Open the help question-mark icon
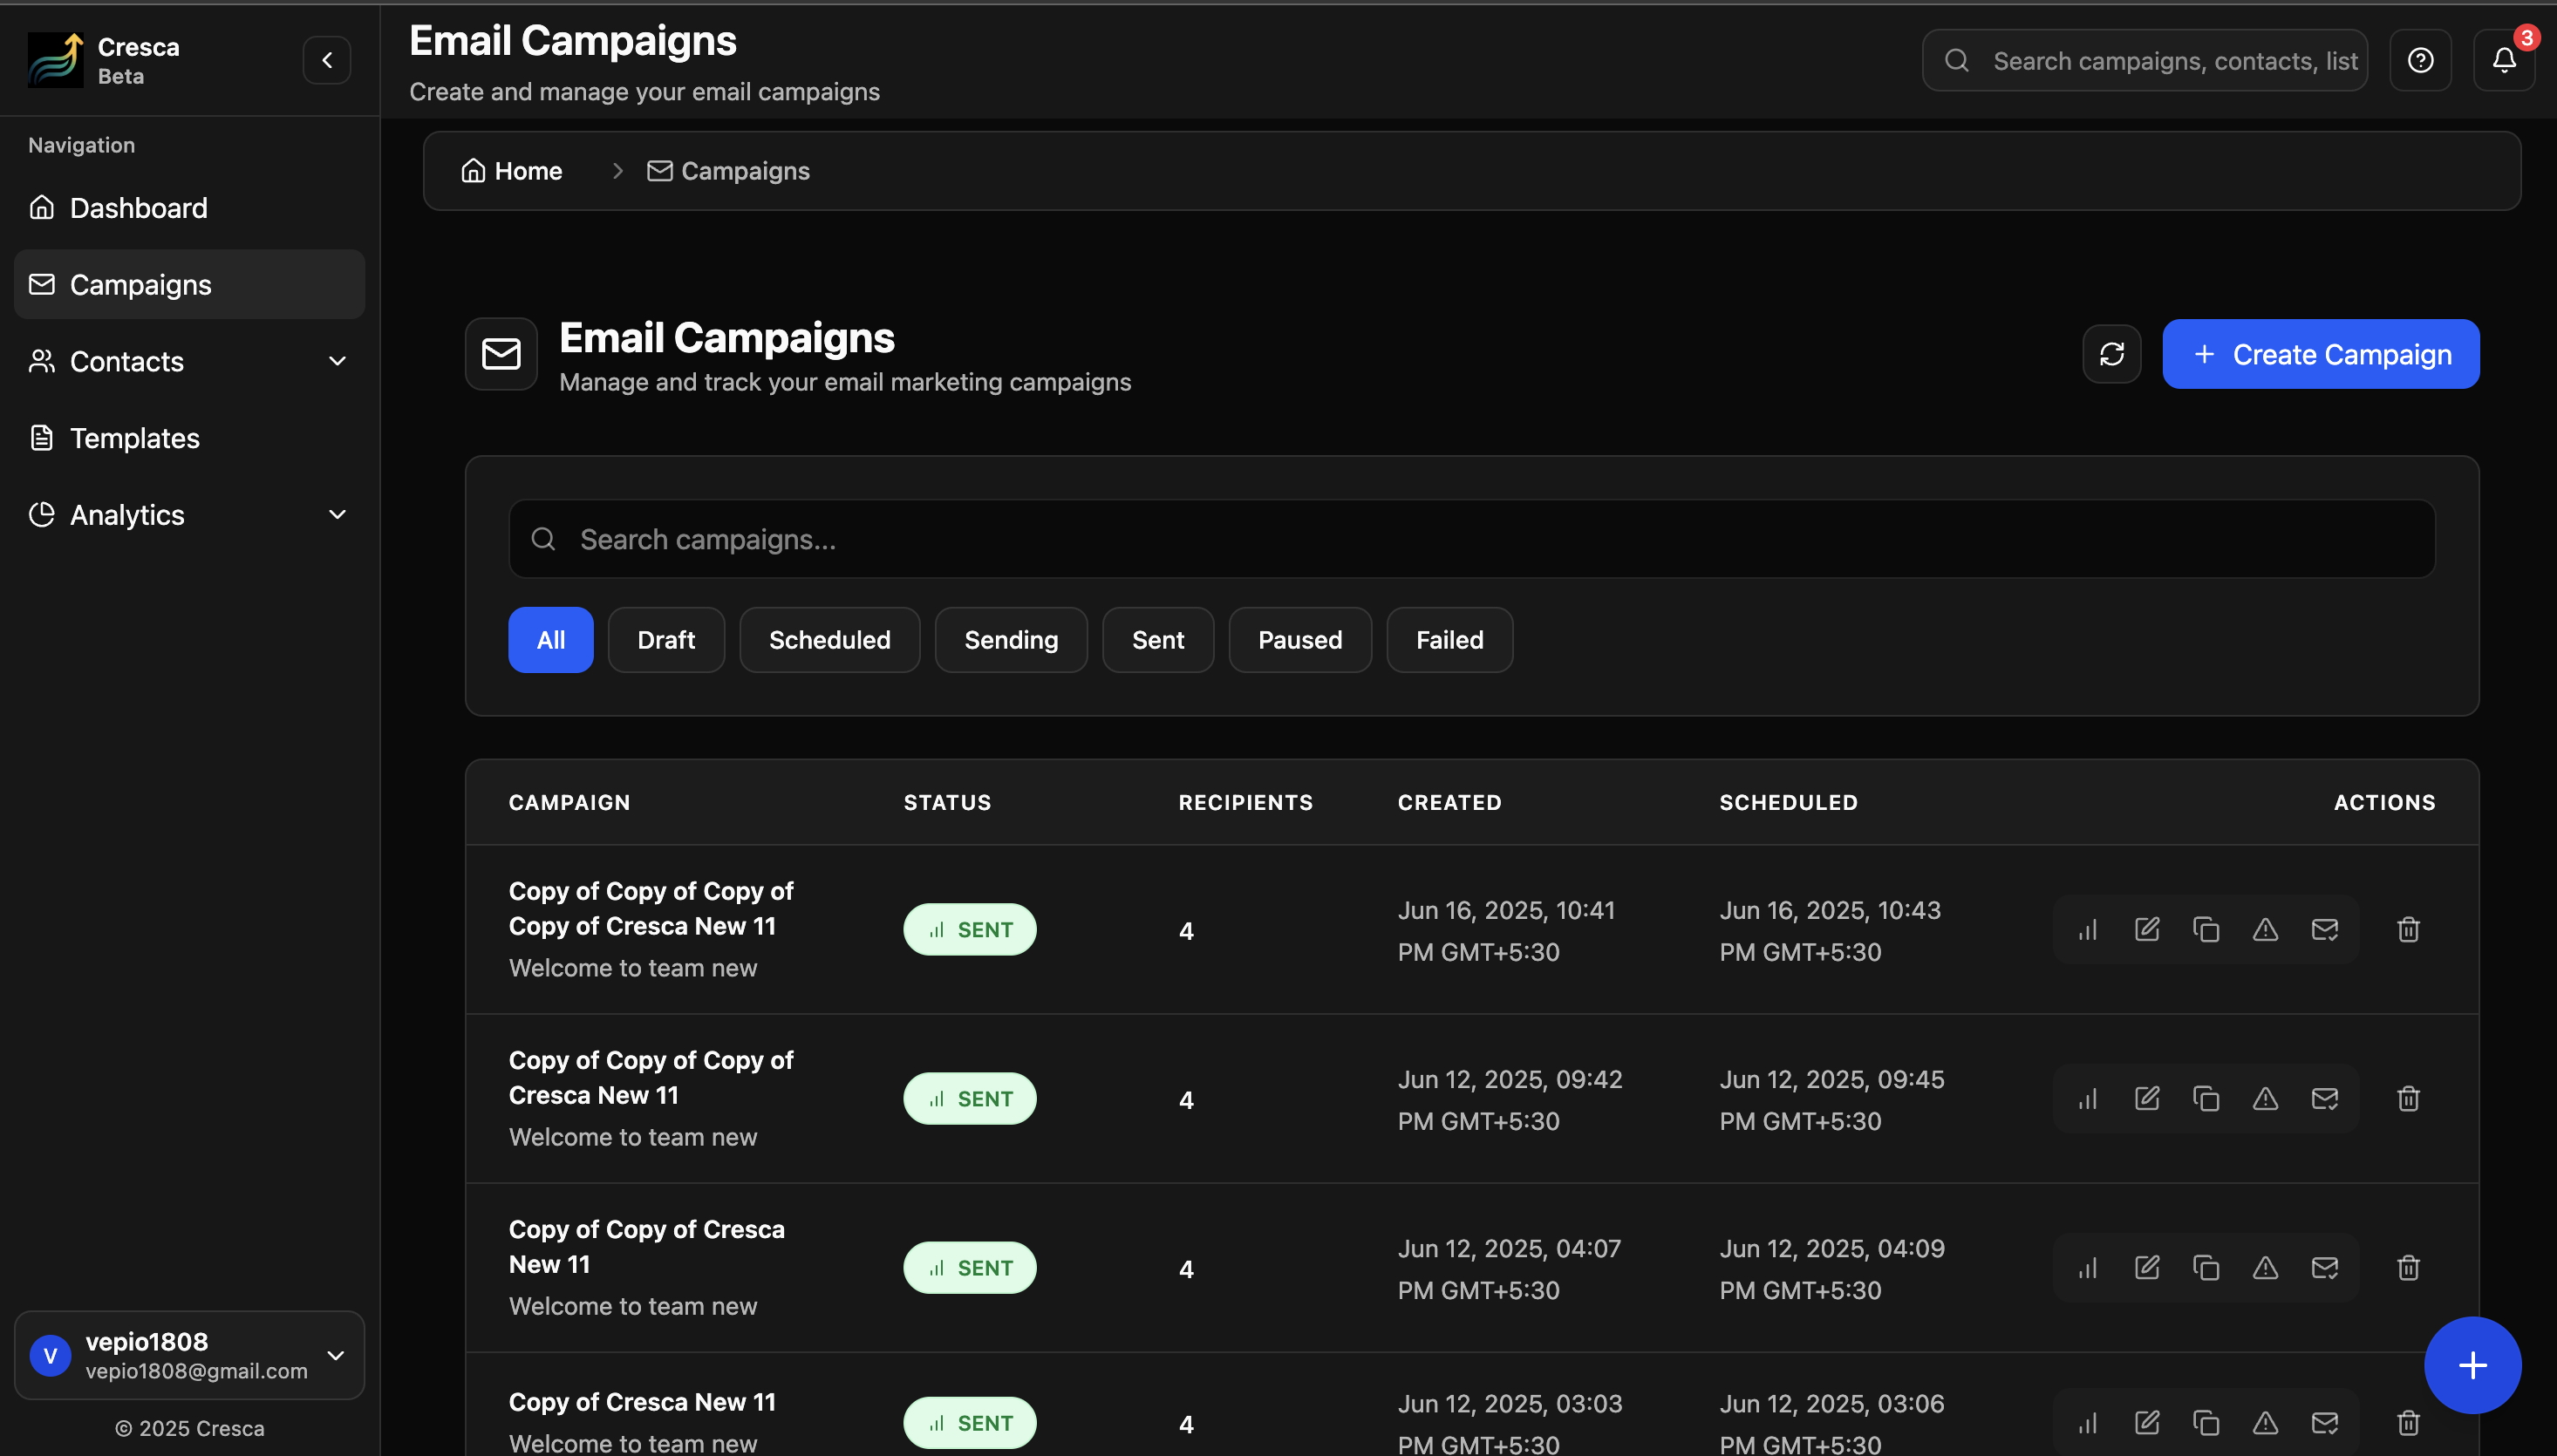2557x1456 pixels. [x=2420, y=60]
